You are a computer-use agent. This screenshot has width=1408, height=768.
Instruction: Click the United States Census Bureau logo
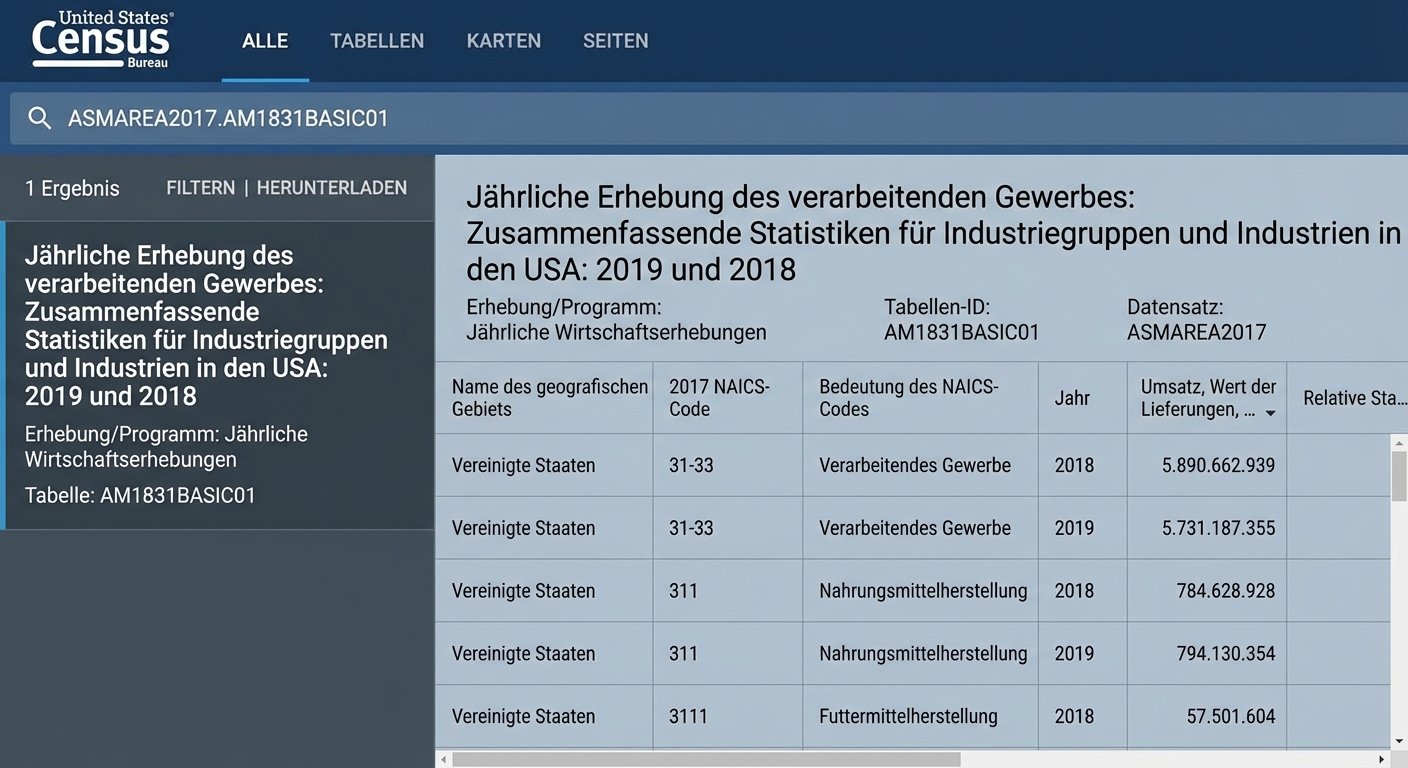102,40
